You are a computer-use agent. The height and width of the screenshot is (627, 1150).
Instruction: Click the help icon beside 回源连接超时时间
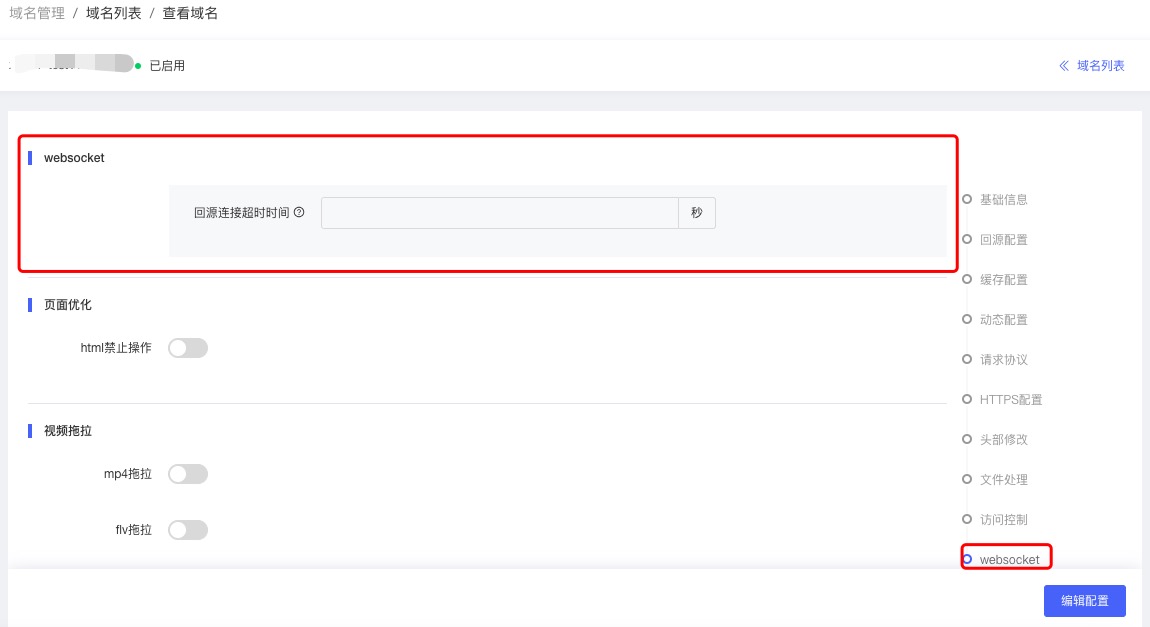(x=299, y=213)
